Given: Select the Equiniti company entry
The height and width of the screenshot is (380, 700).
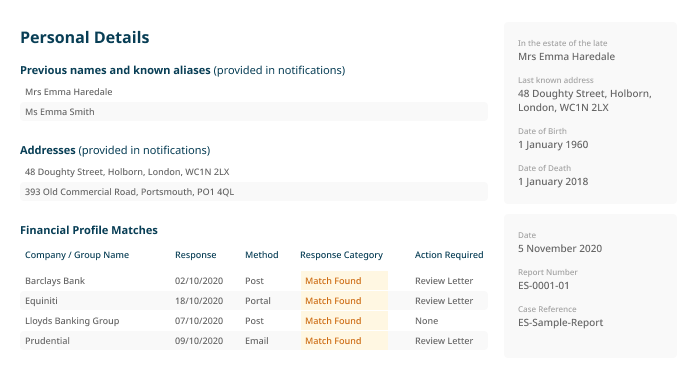Looking at the screenshot, I should (x=41, y=301).
